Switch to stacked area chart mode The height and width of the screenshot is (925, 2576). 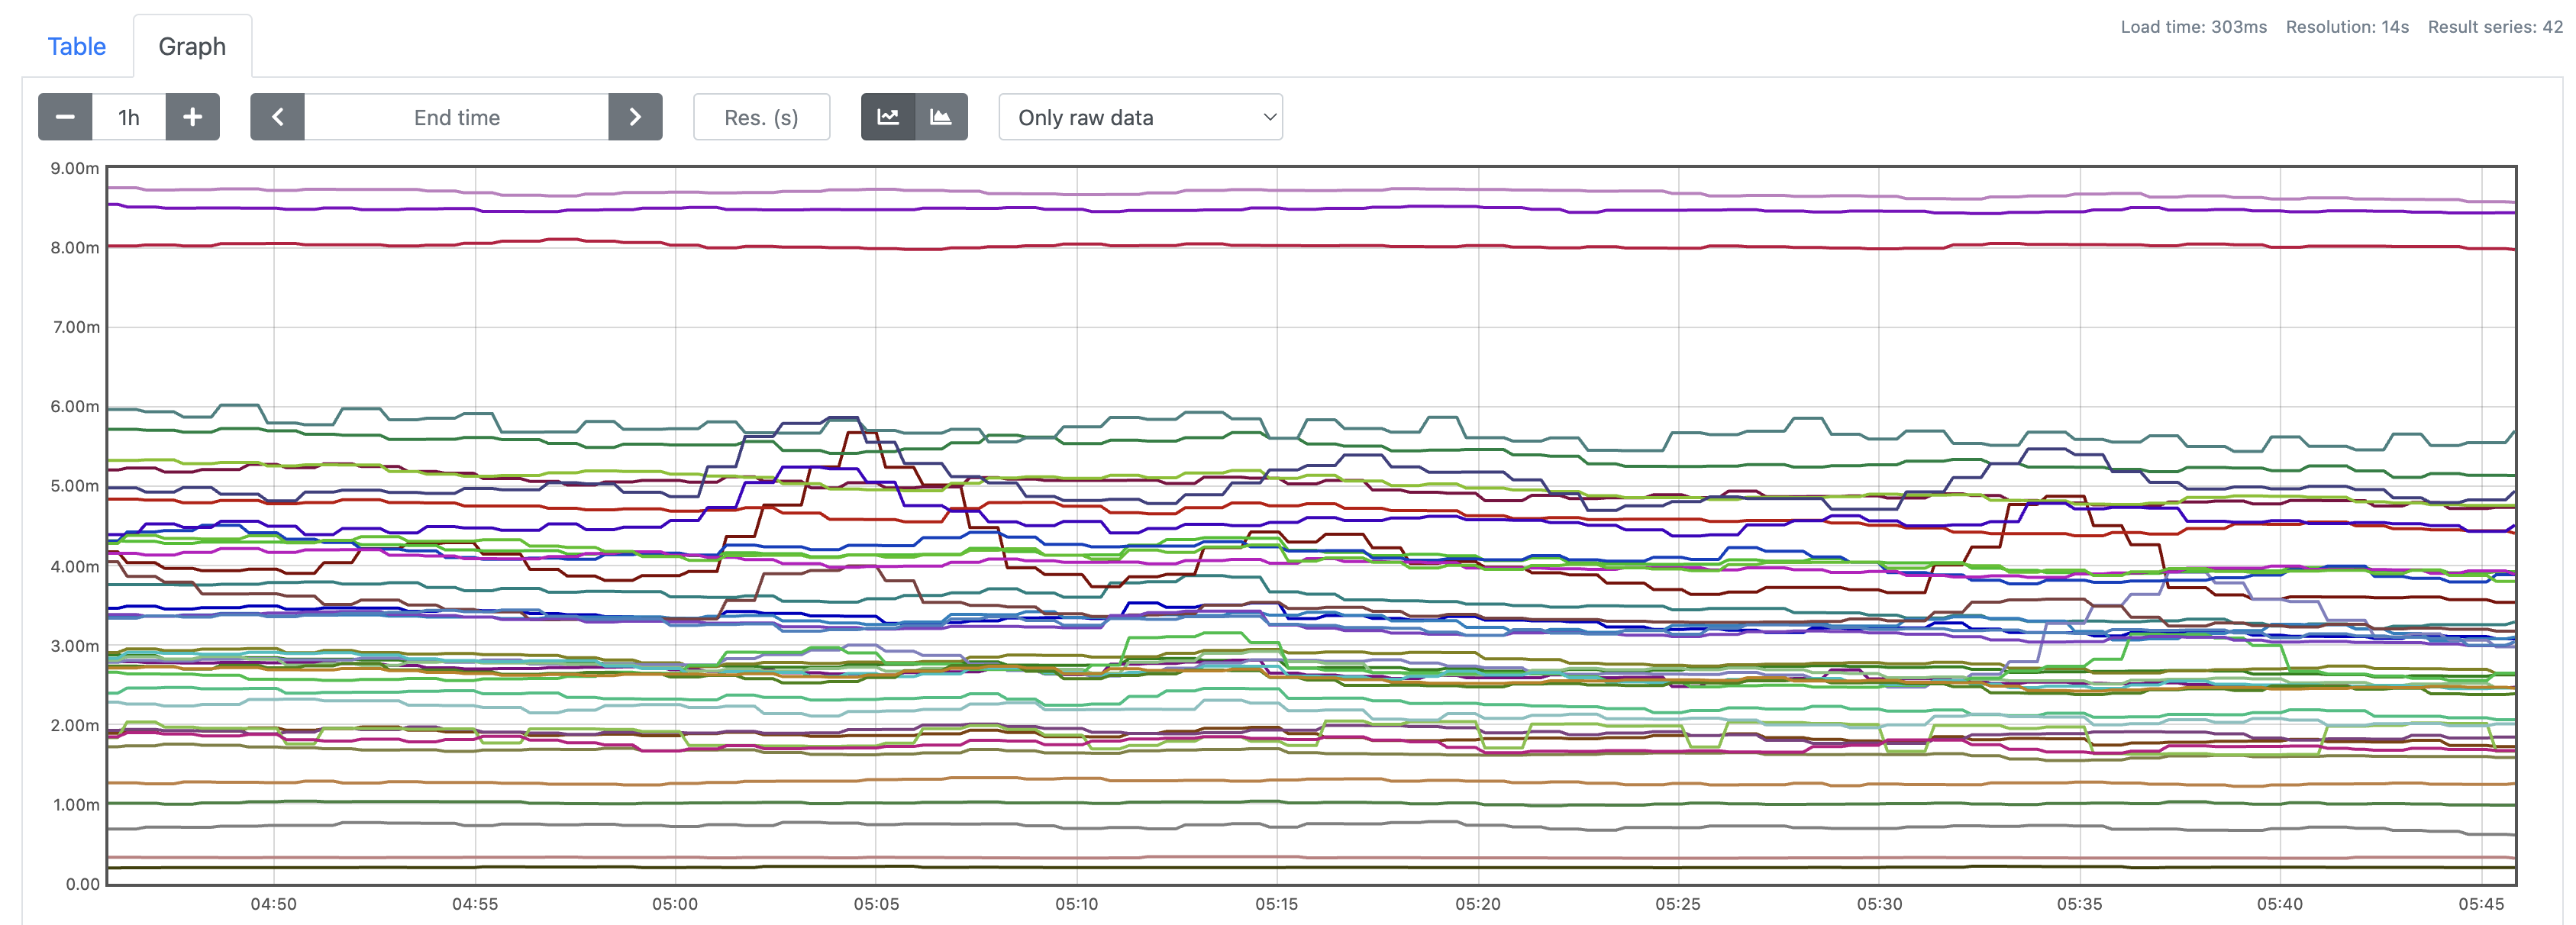click(941, 117)
